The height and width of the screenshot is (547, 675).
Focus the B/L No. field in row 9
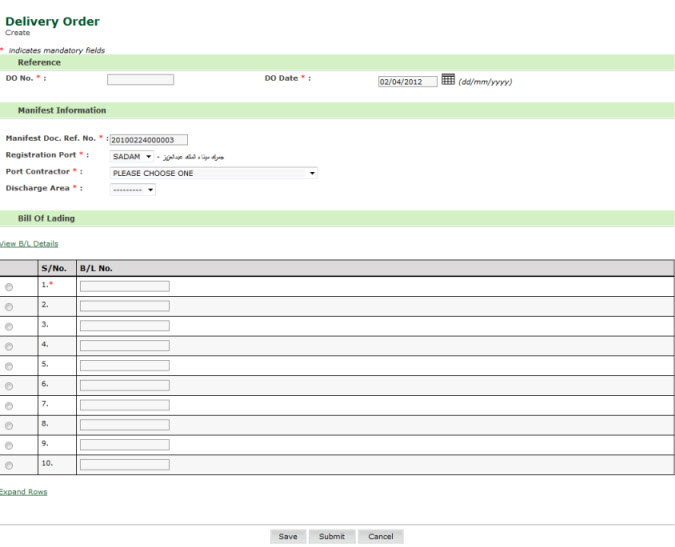tap(125, 445)
